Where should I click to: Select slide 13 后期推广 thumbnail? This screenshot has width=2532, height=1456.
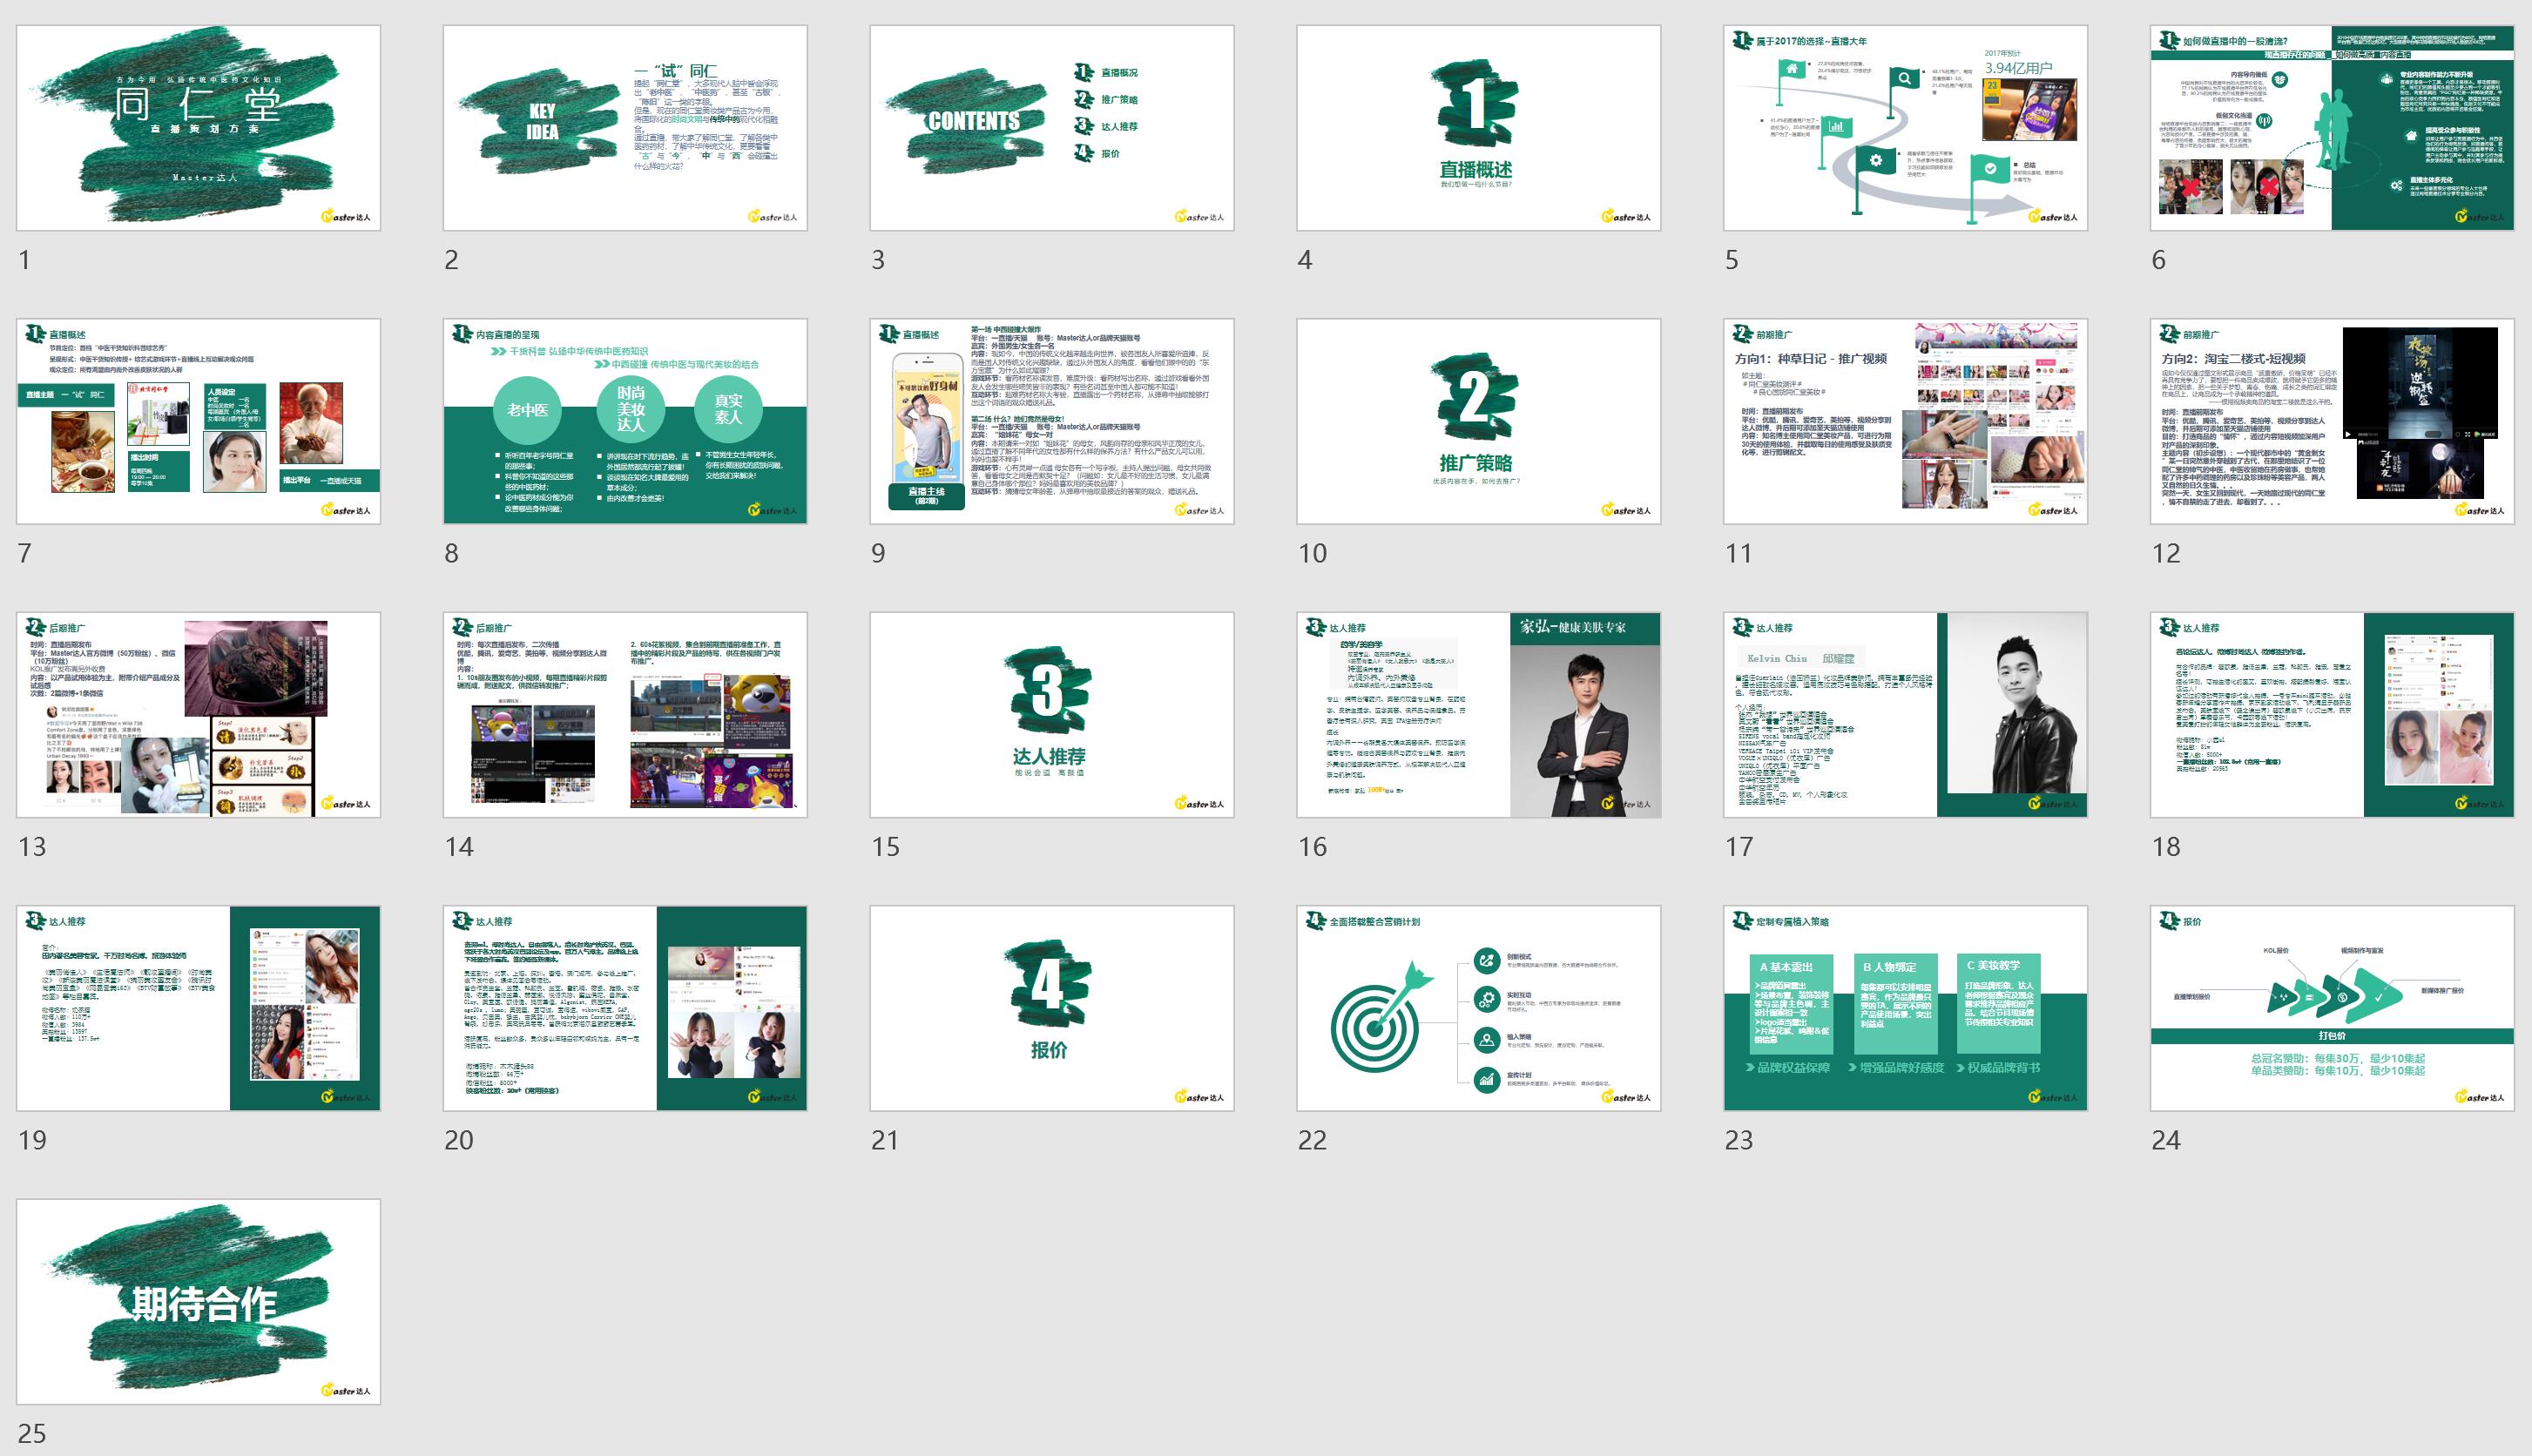pyautogui.click(x=198, y=715)
